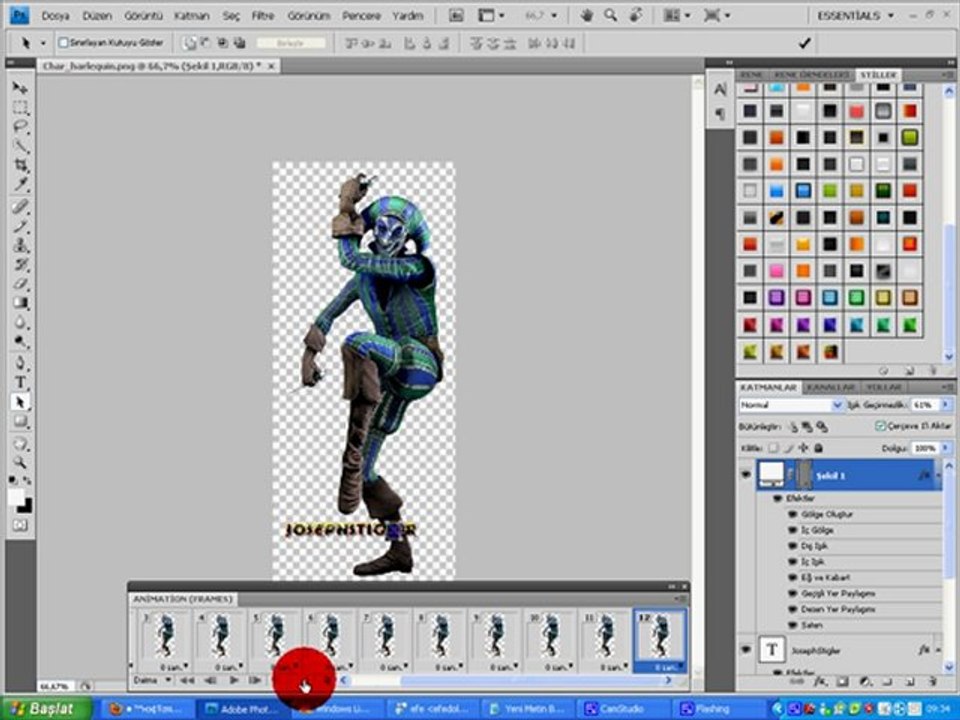The image size is (960, 720).
Task: Select animation frame 7 thumbnail
Action: click(x=384, y=640)
